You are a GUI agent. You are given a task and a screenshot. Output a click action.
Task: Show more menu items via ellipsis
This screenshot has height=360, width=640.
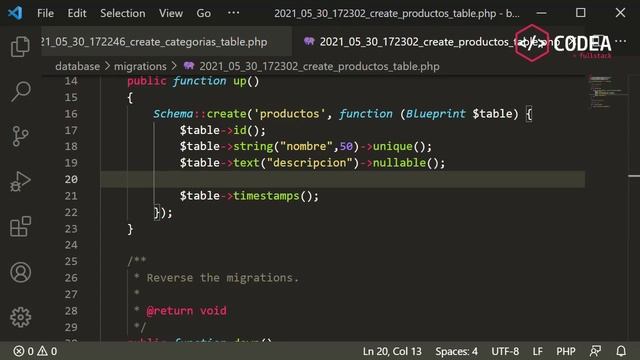pyautogui.click(x=233, y=13)
